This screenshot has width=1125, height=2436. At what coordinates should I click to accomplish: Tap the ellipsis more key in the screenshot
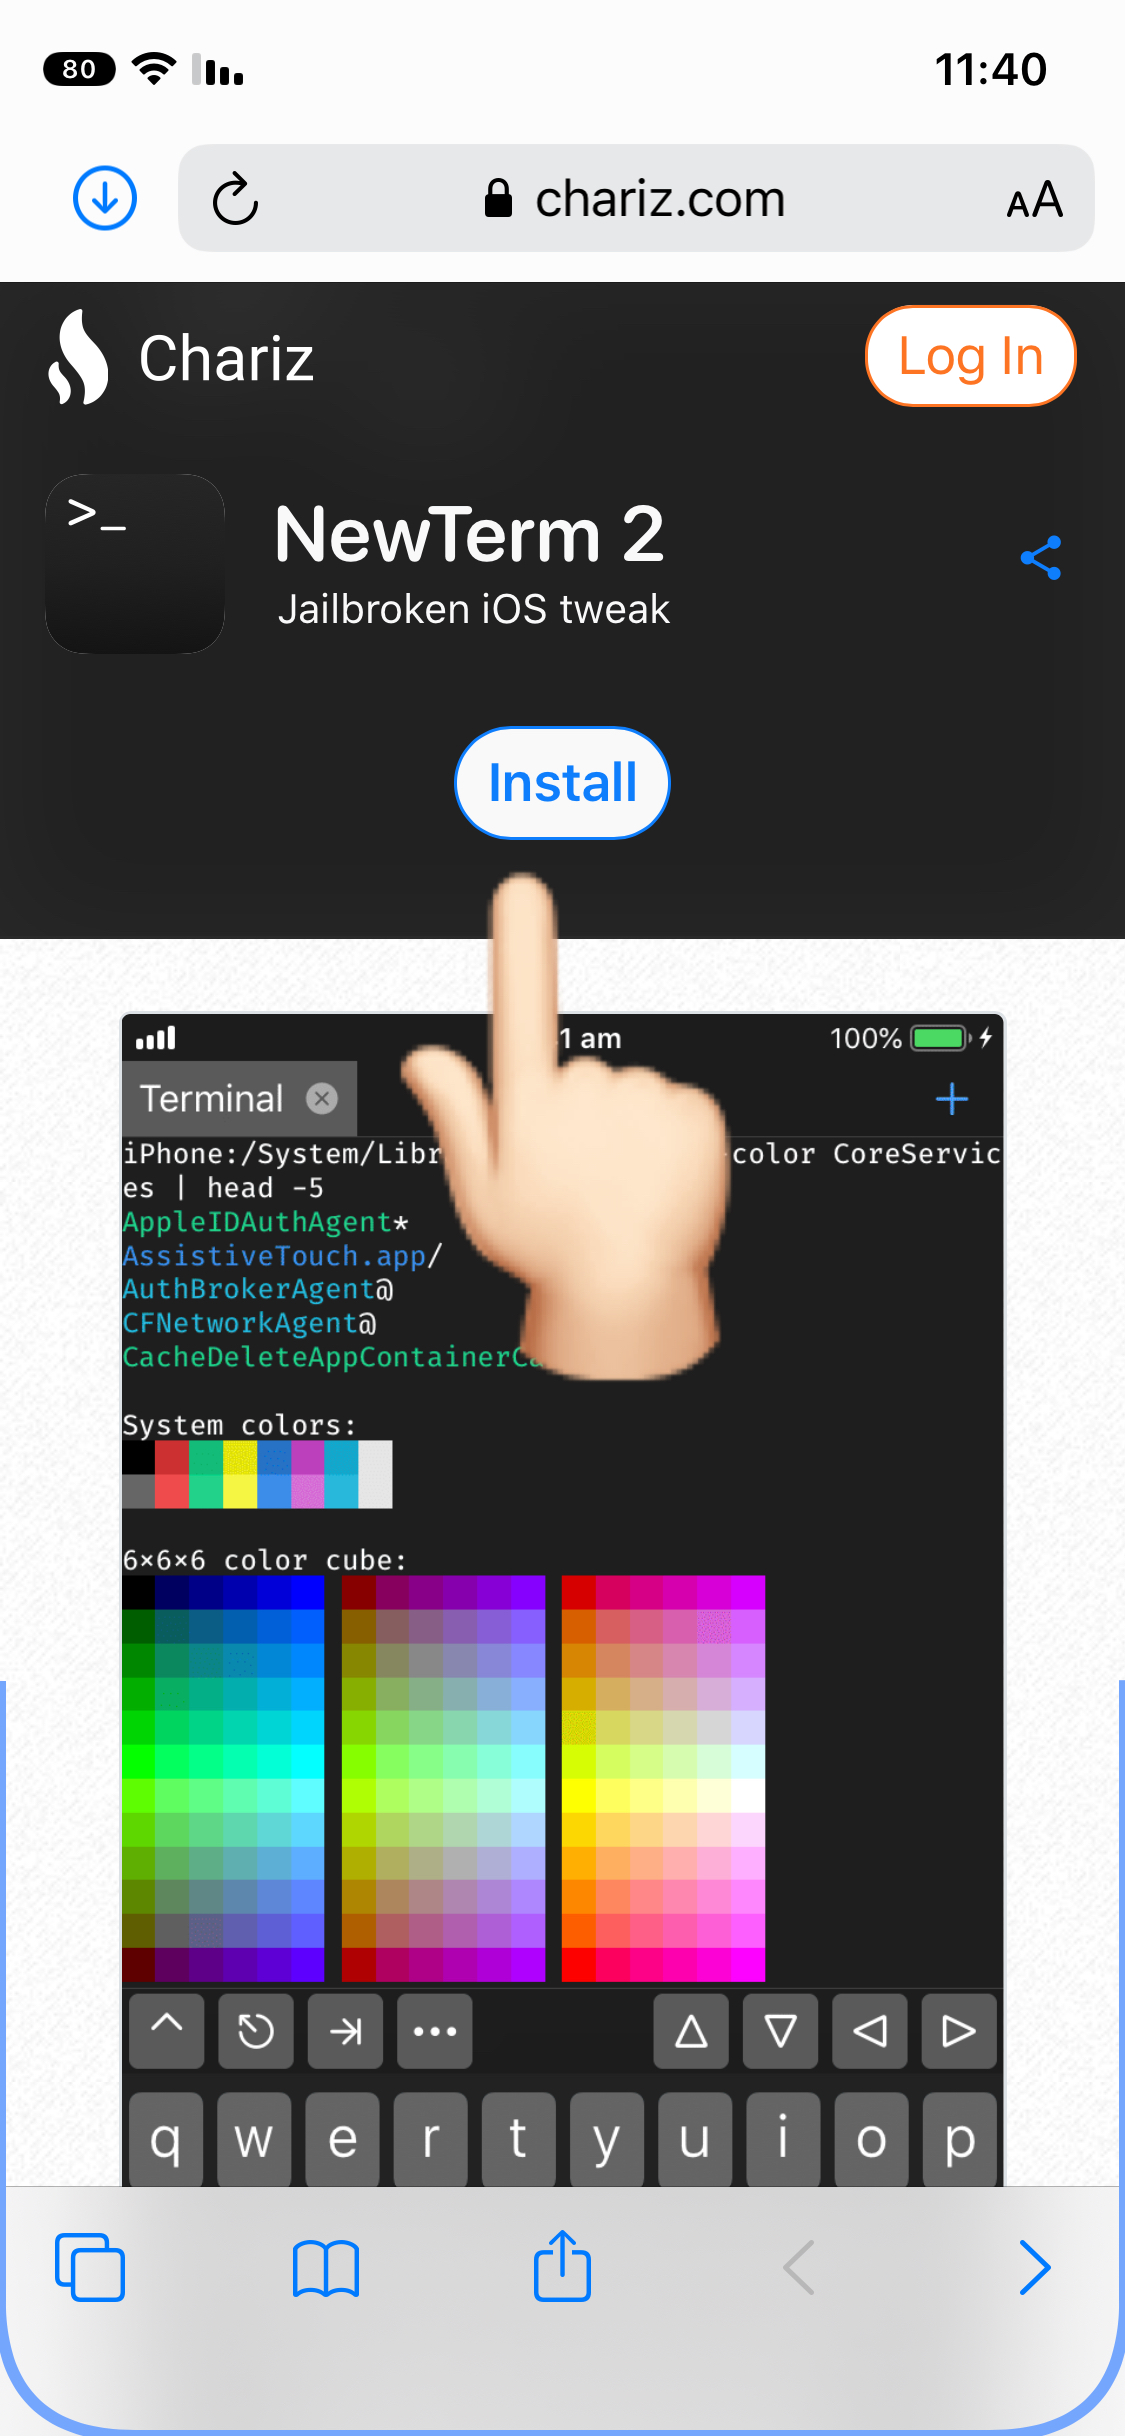(x=434, y=2030)
